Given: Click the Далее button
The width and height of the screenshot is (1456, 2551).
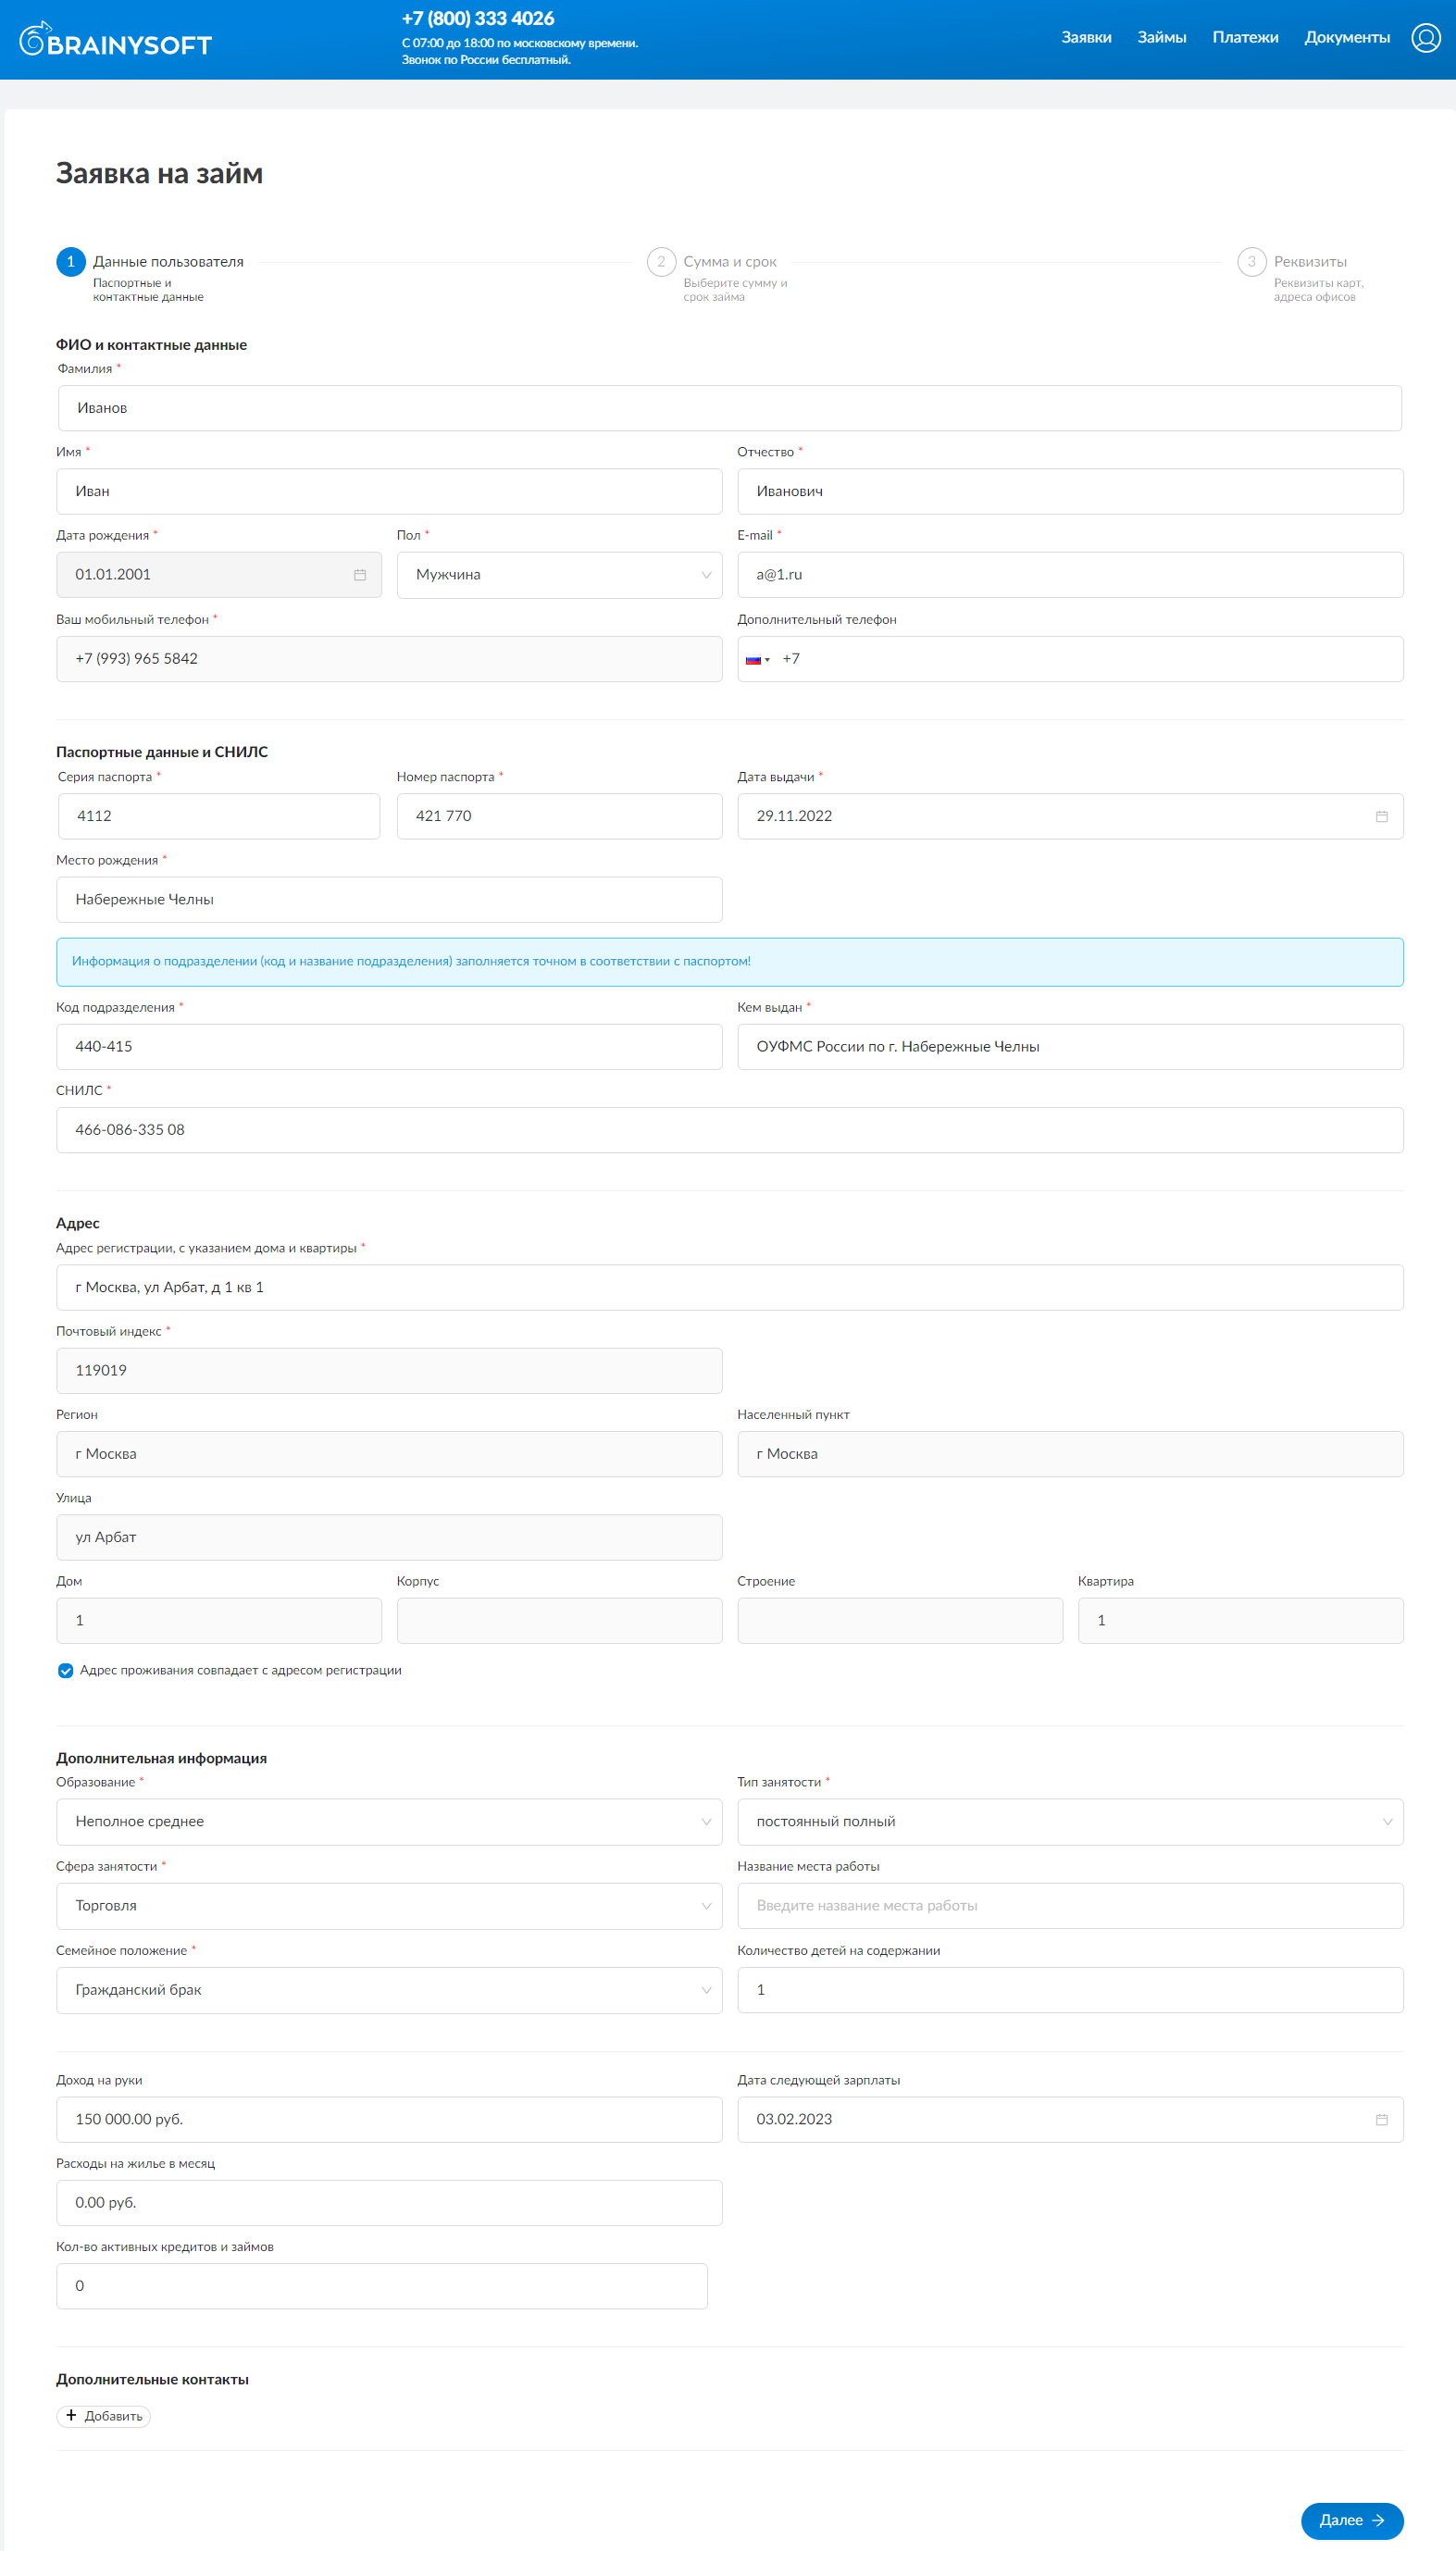Looking at the screenshot, I should coord(1351,2520).
